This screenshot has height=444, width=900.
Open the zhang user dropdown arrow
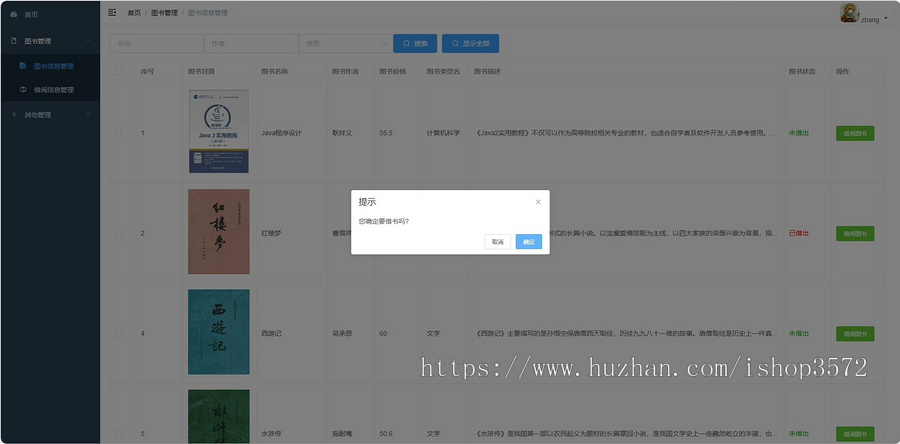[886, 18]
